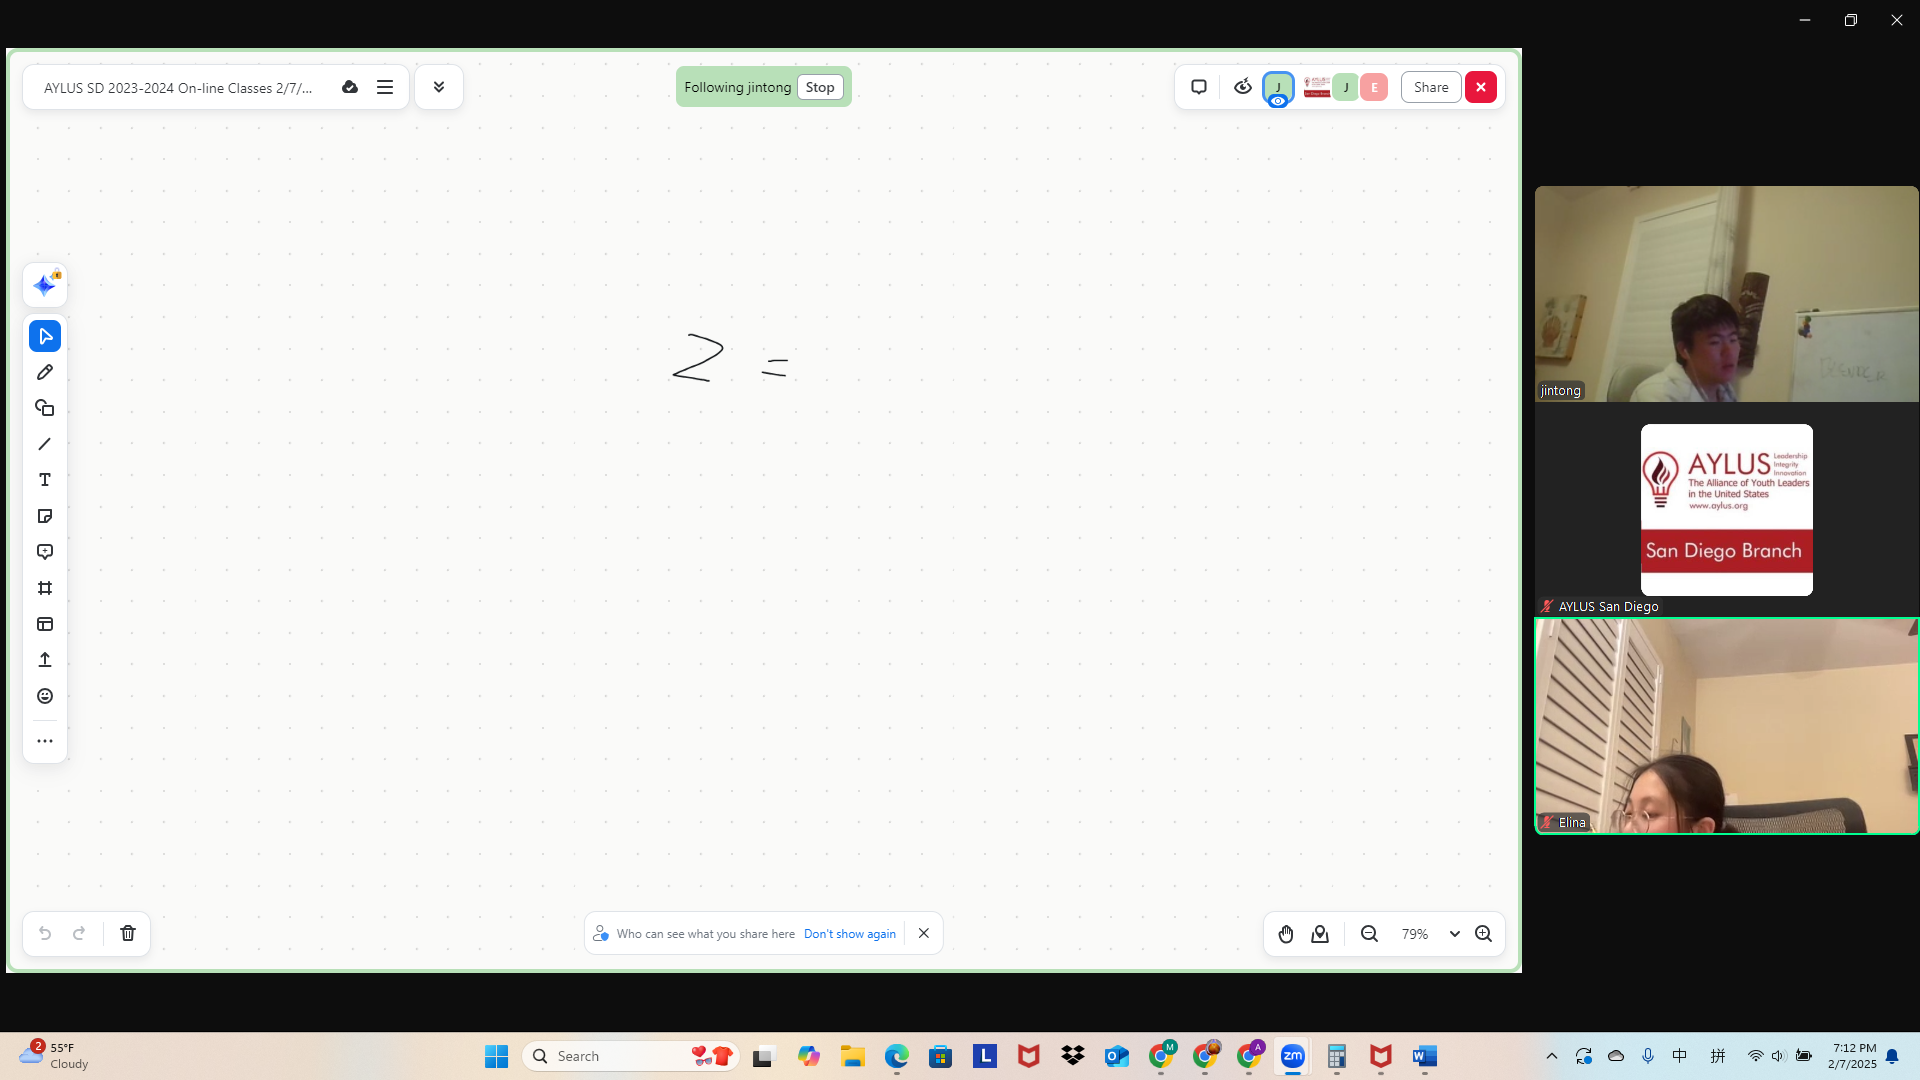Viewport: 1920px width, 1080px height.
Task: Open the weather widget showing 55°F
Action: 55,1056
